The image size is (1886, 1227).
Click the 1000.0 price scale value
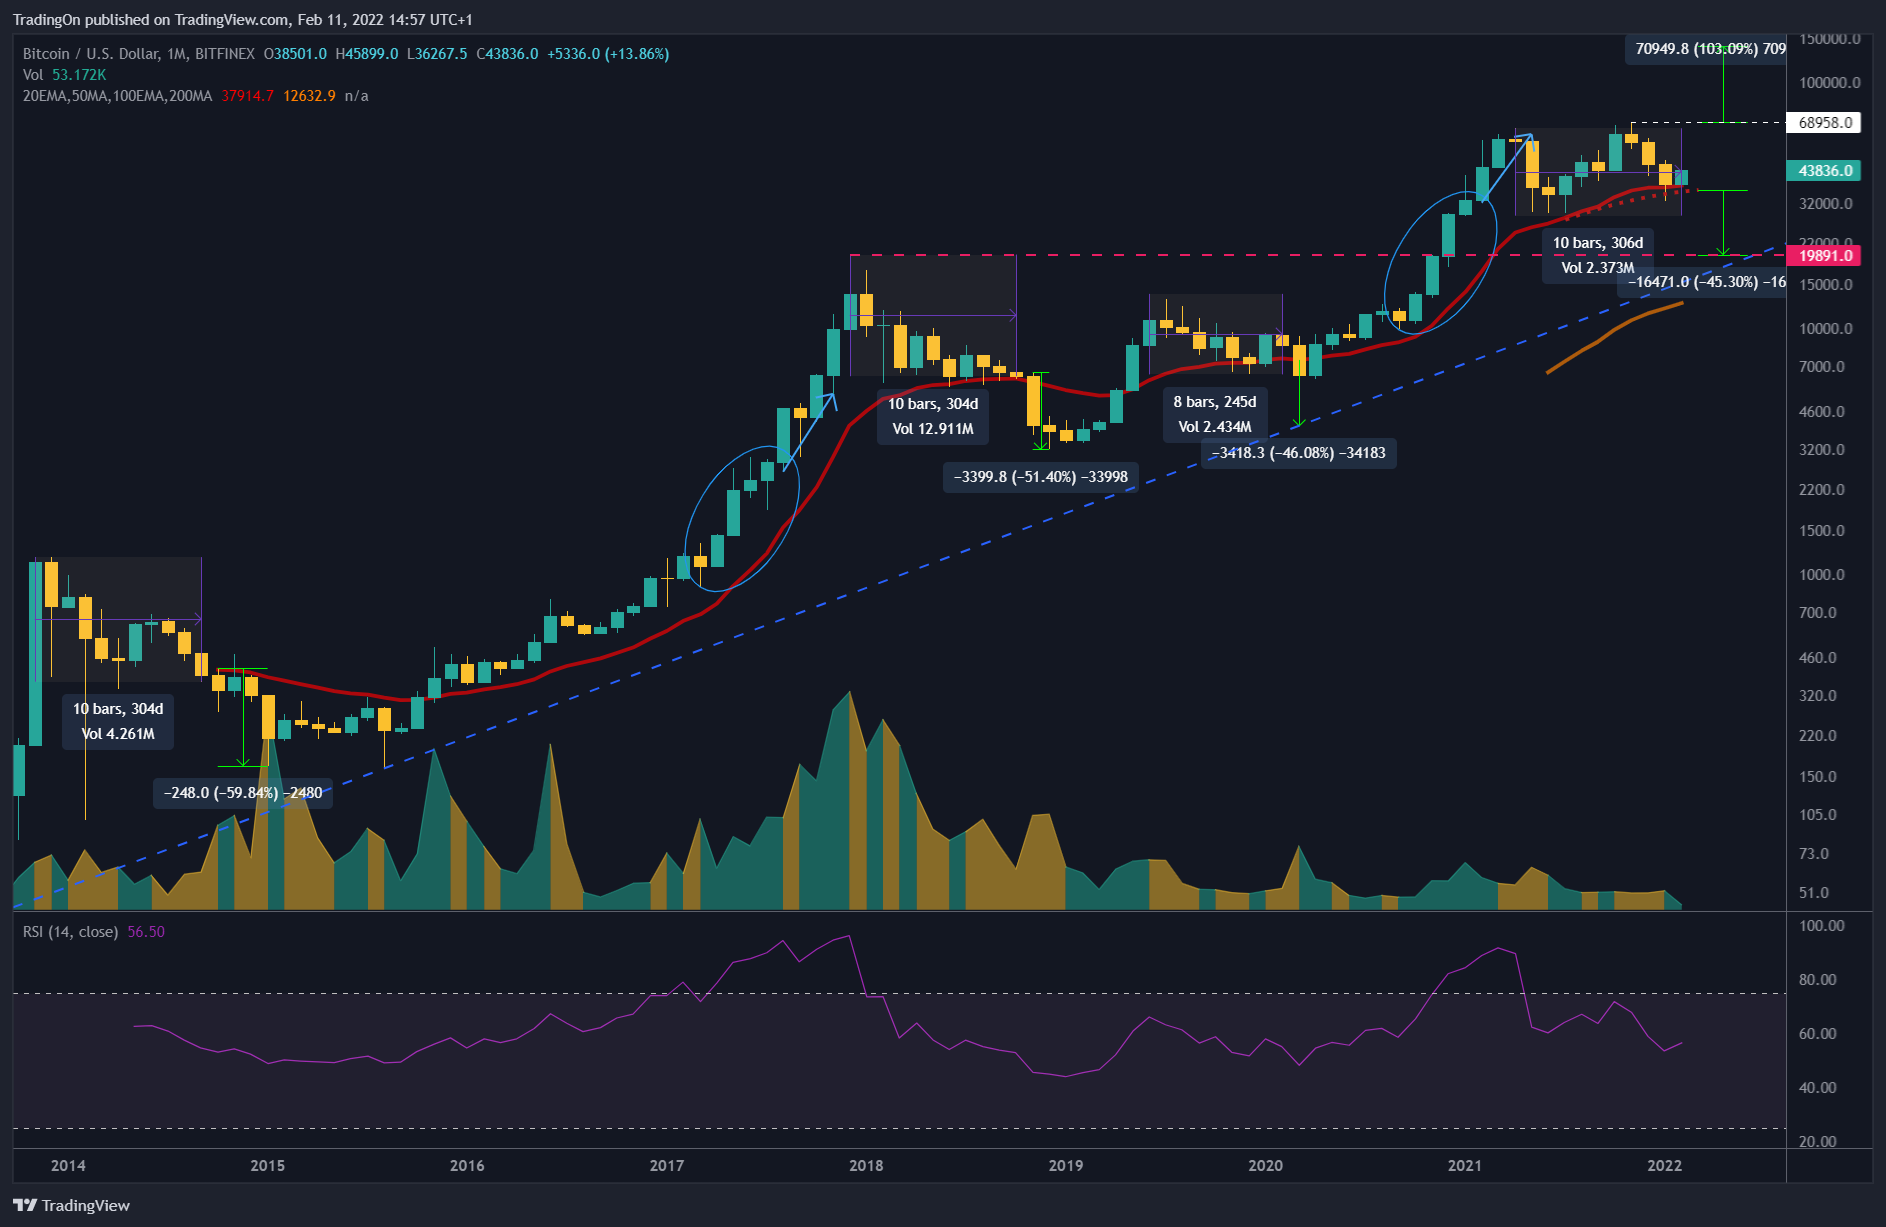point(1822,575)
